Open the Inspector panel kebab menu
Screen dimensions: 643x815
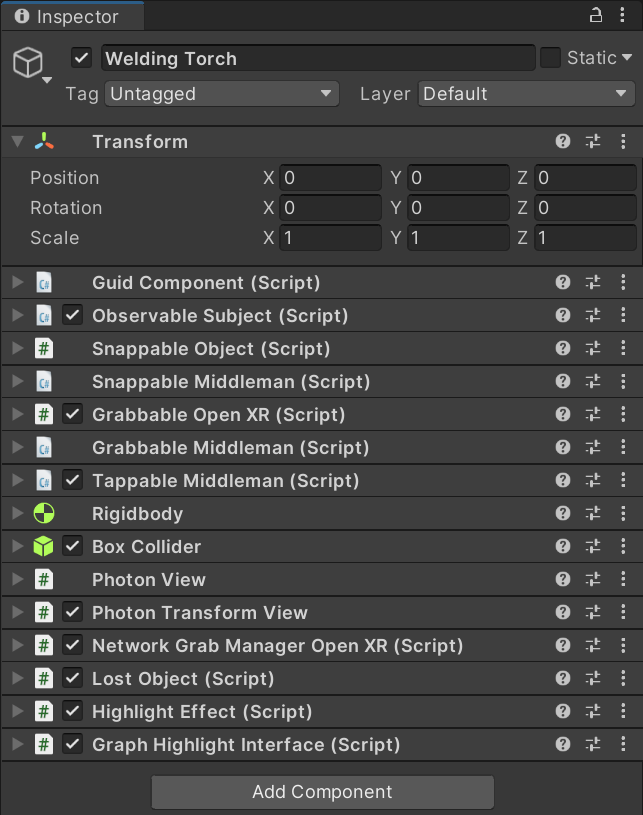pos(624,16)
